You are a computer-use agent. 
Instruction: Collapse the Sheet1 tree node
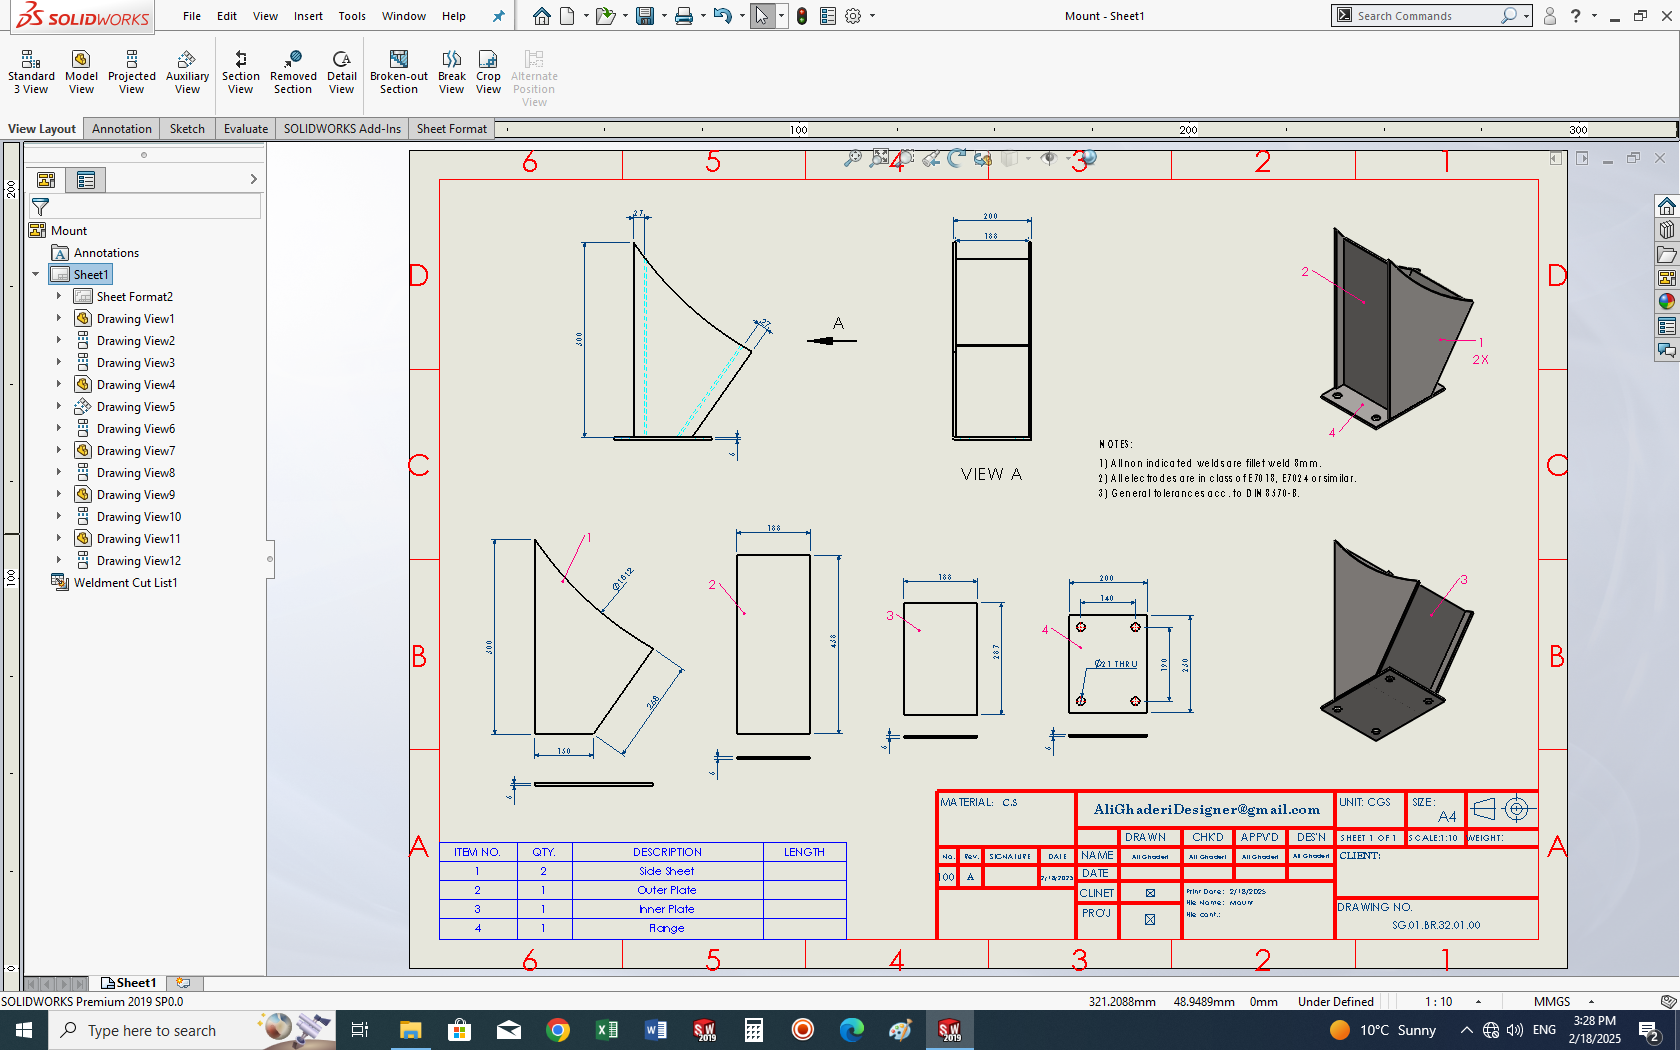36,274
